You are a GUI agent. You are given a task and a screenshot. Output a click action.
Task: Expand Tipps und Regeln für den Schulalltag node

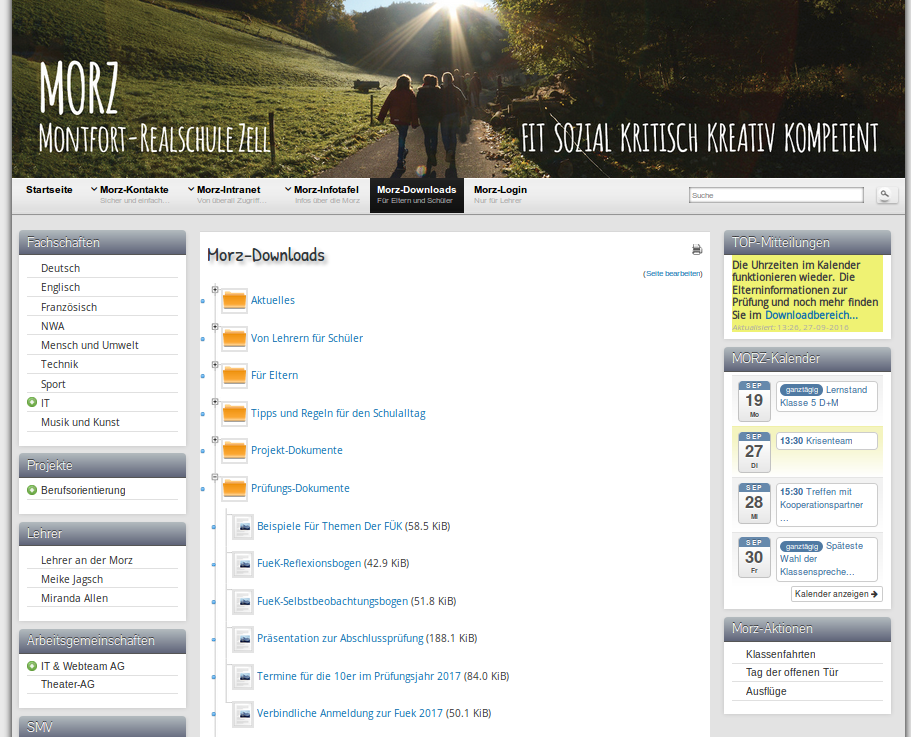(215, 402)
